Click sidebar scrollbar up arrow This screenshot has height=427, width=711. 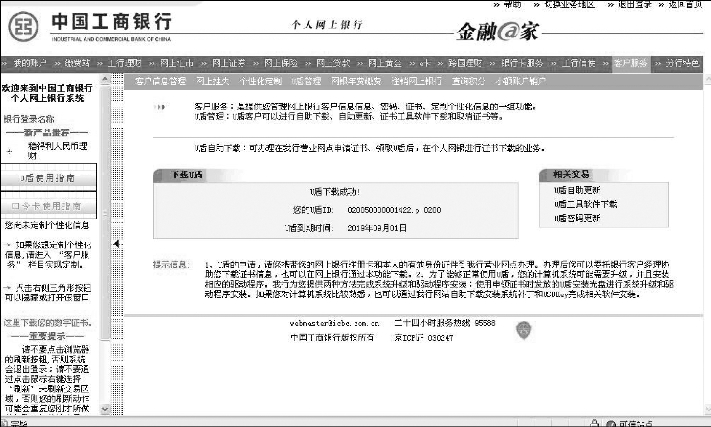(105, 79)
